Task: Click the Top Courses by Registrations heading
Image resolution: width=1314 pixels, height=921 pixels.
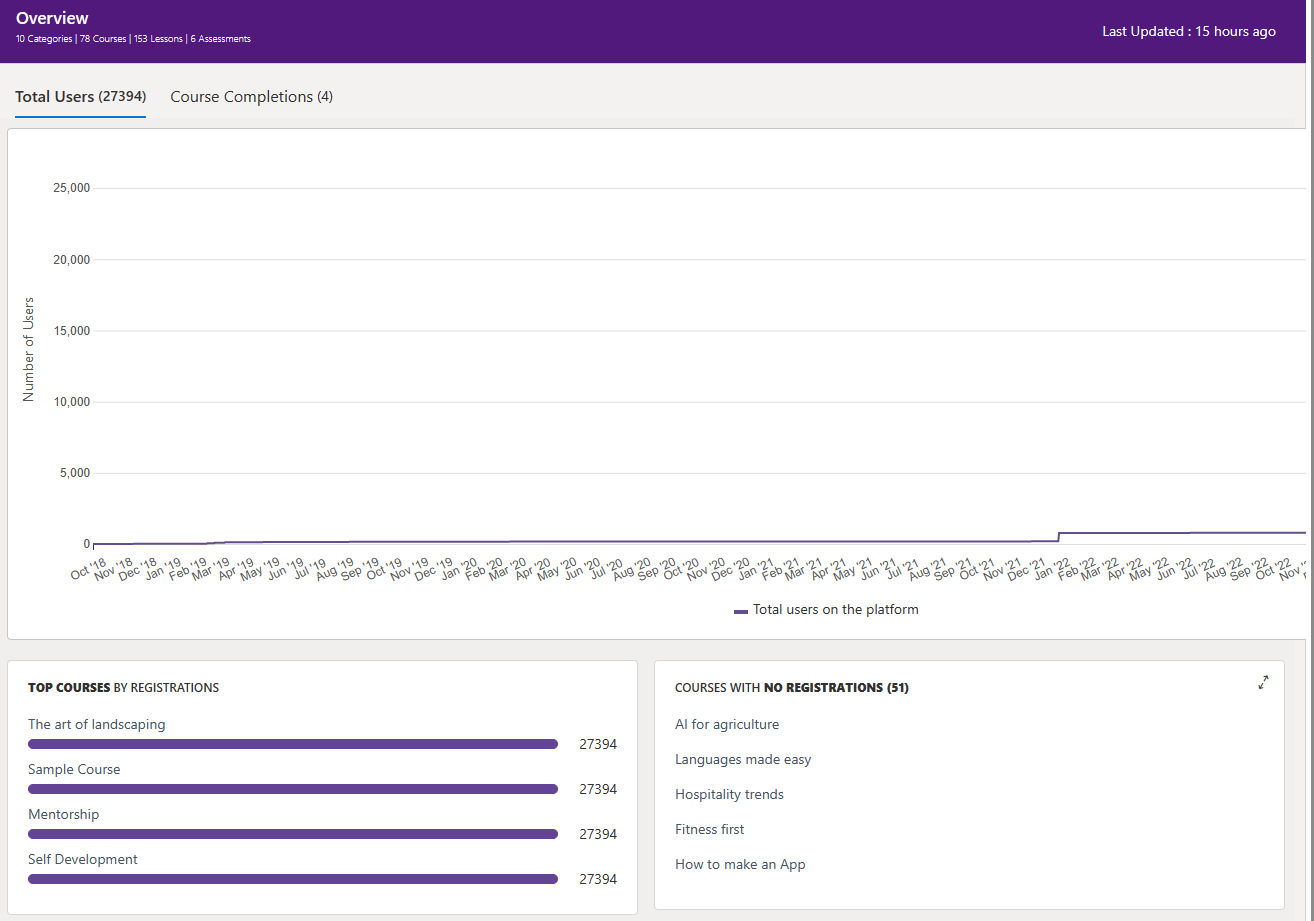Action: pos(123,688)
